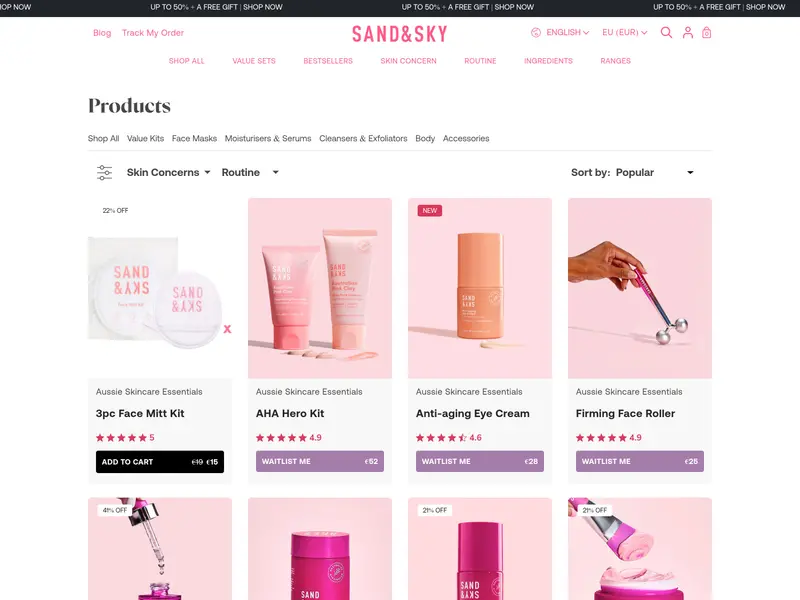Click the Sand & Sky logo
Viewport: 800px width, 600px height.
pyautogui.click(x=399, y=34)
